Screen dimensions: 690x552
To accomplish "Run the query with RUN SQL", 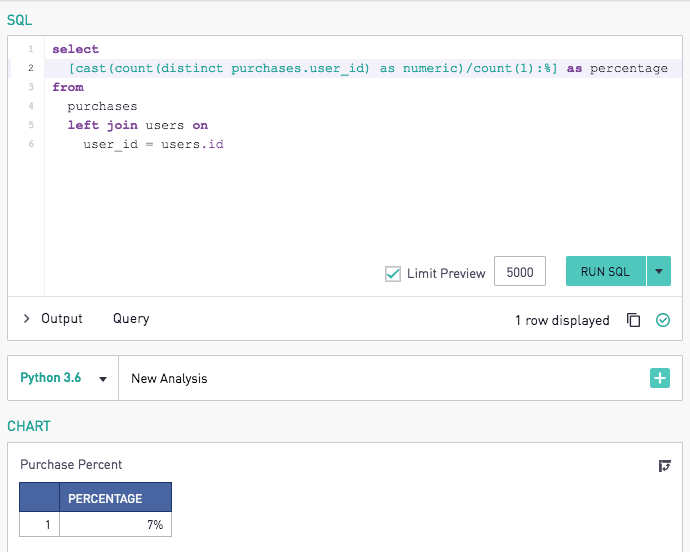I will tap(606, 271).
